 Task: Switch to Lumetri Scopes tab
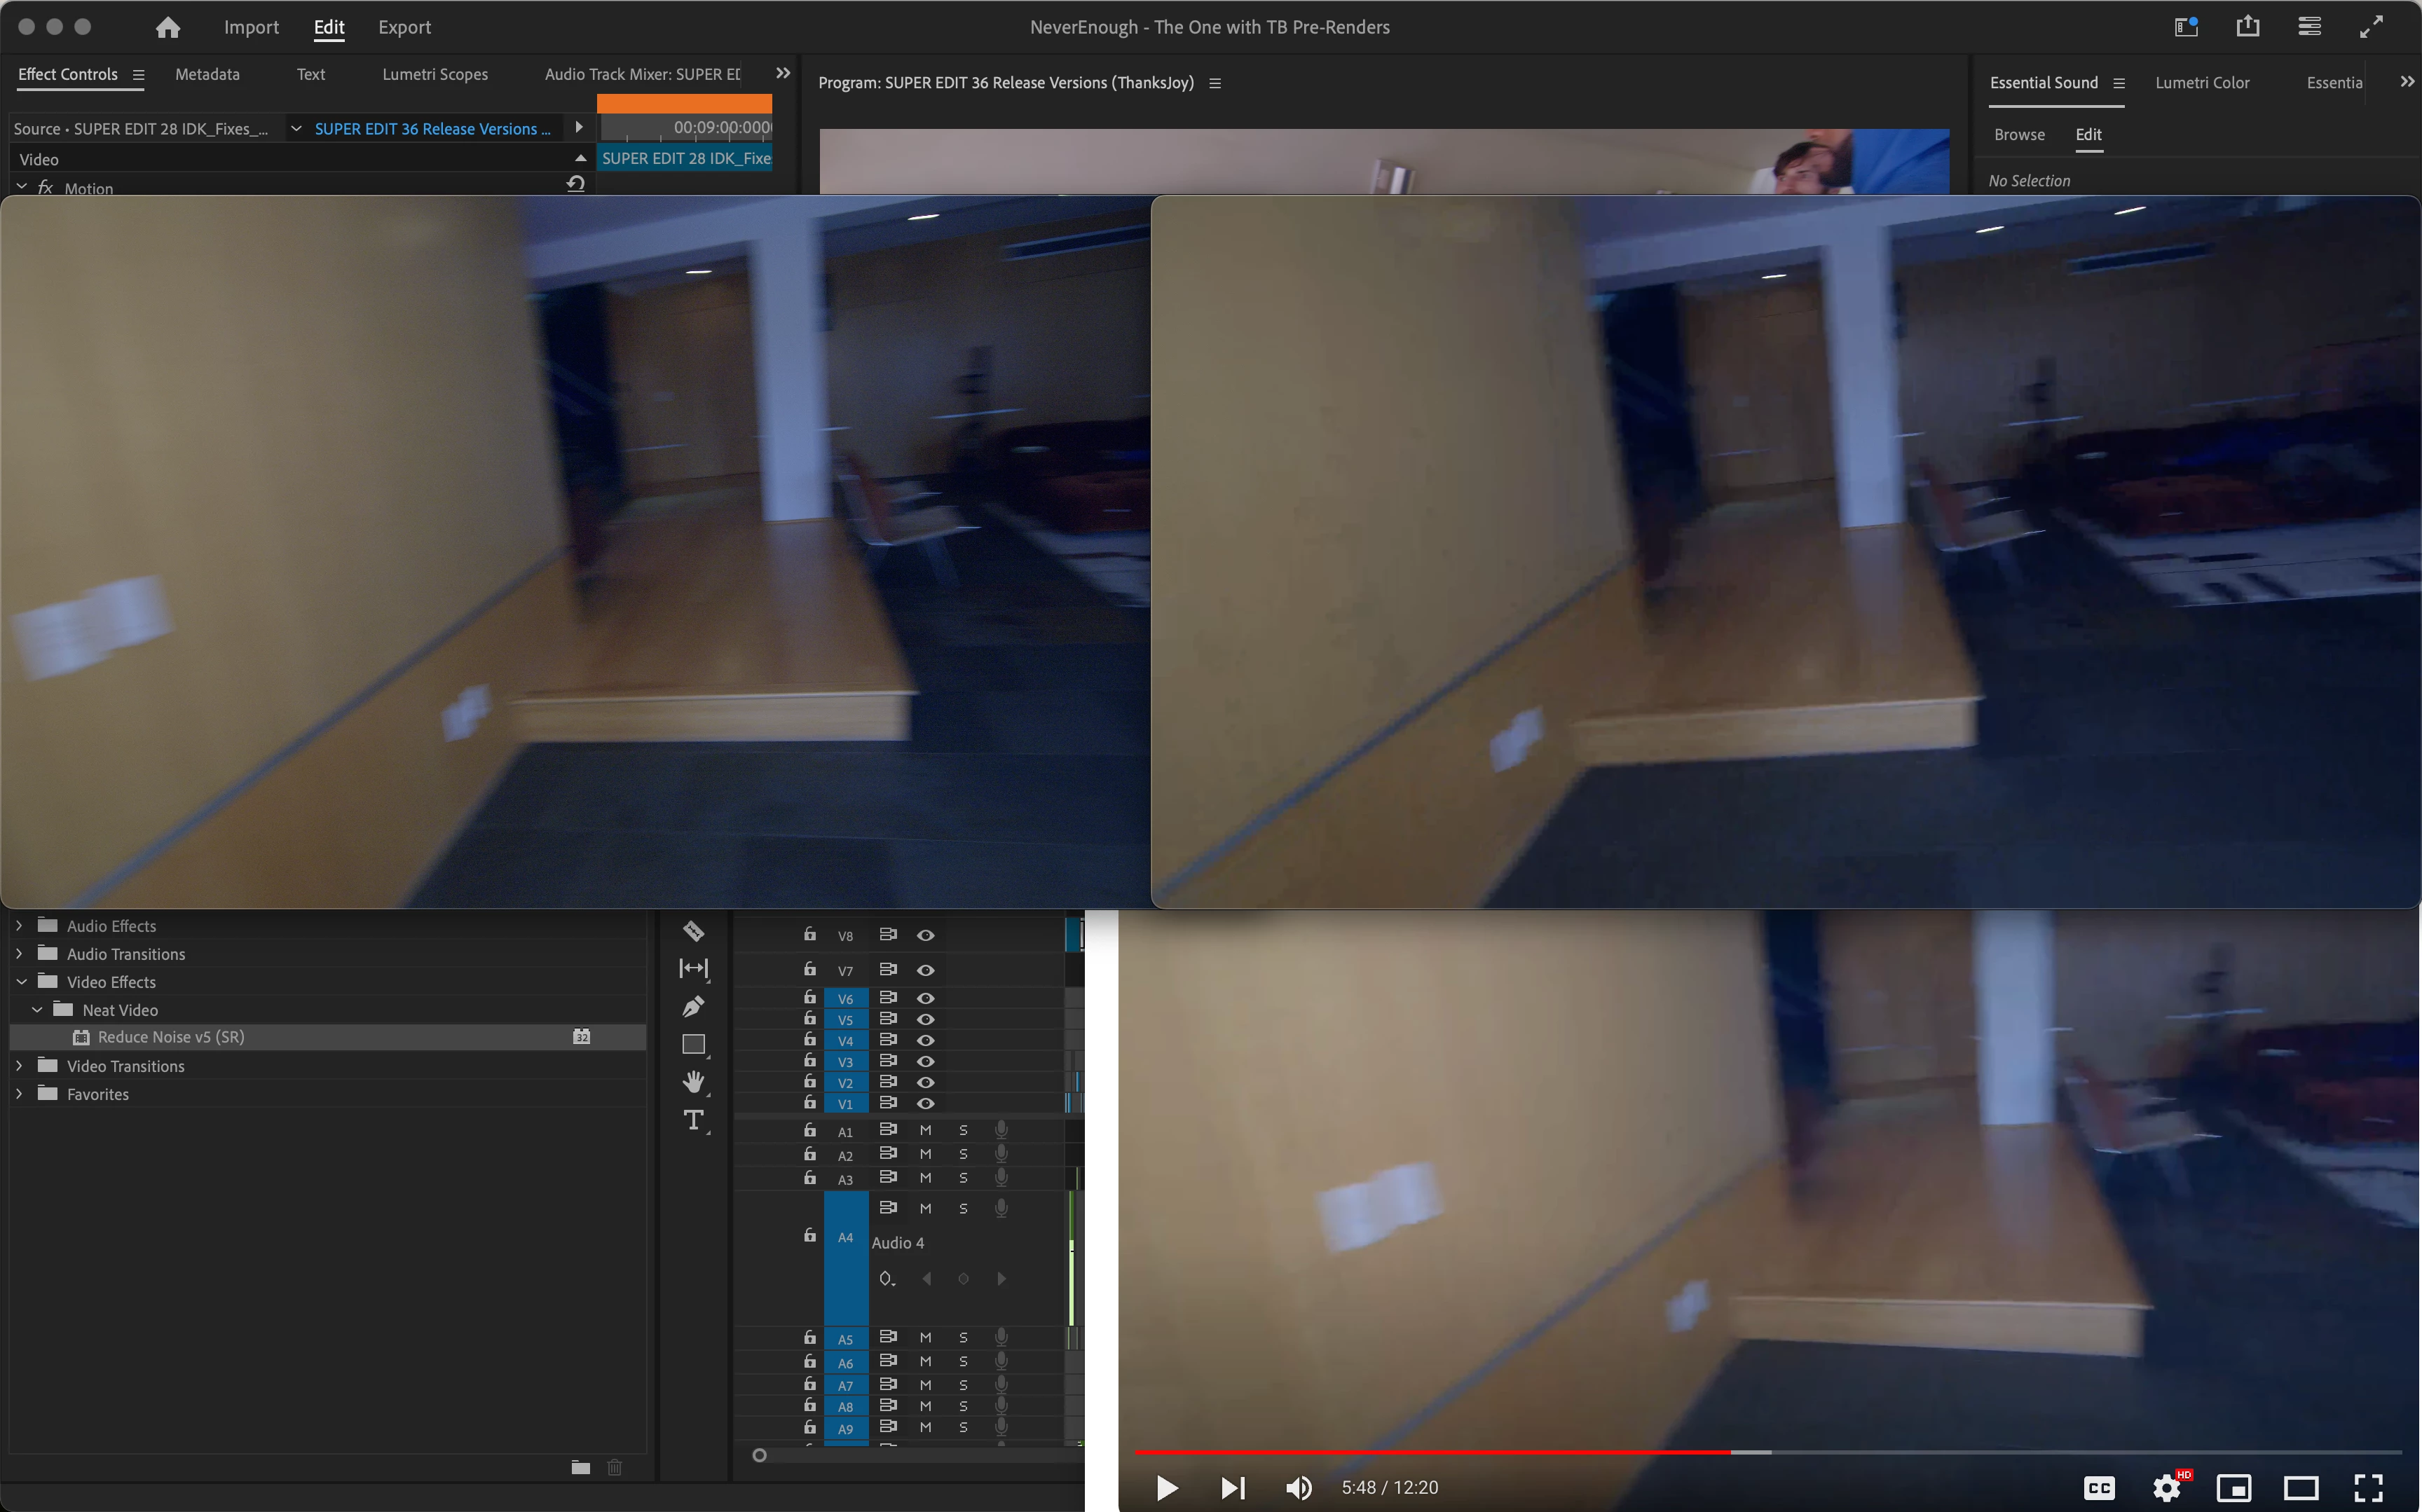435,74
